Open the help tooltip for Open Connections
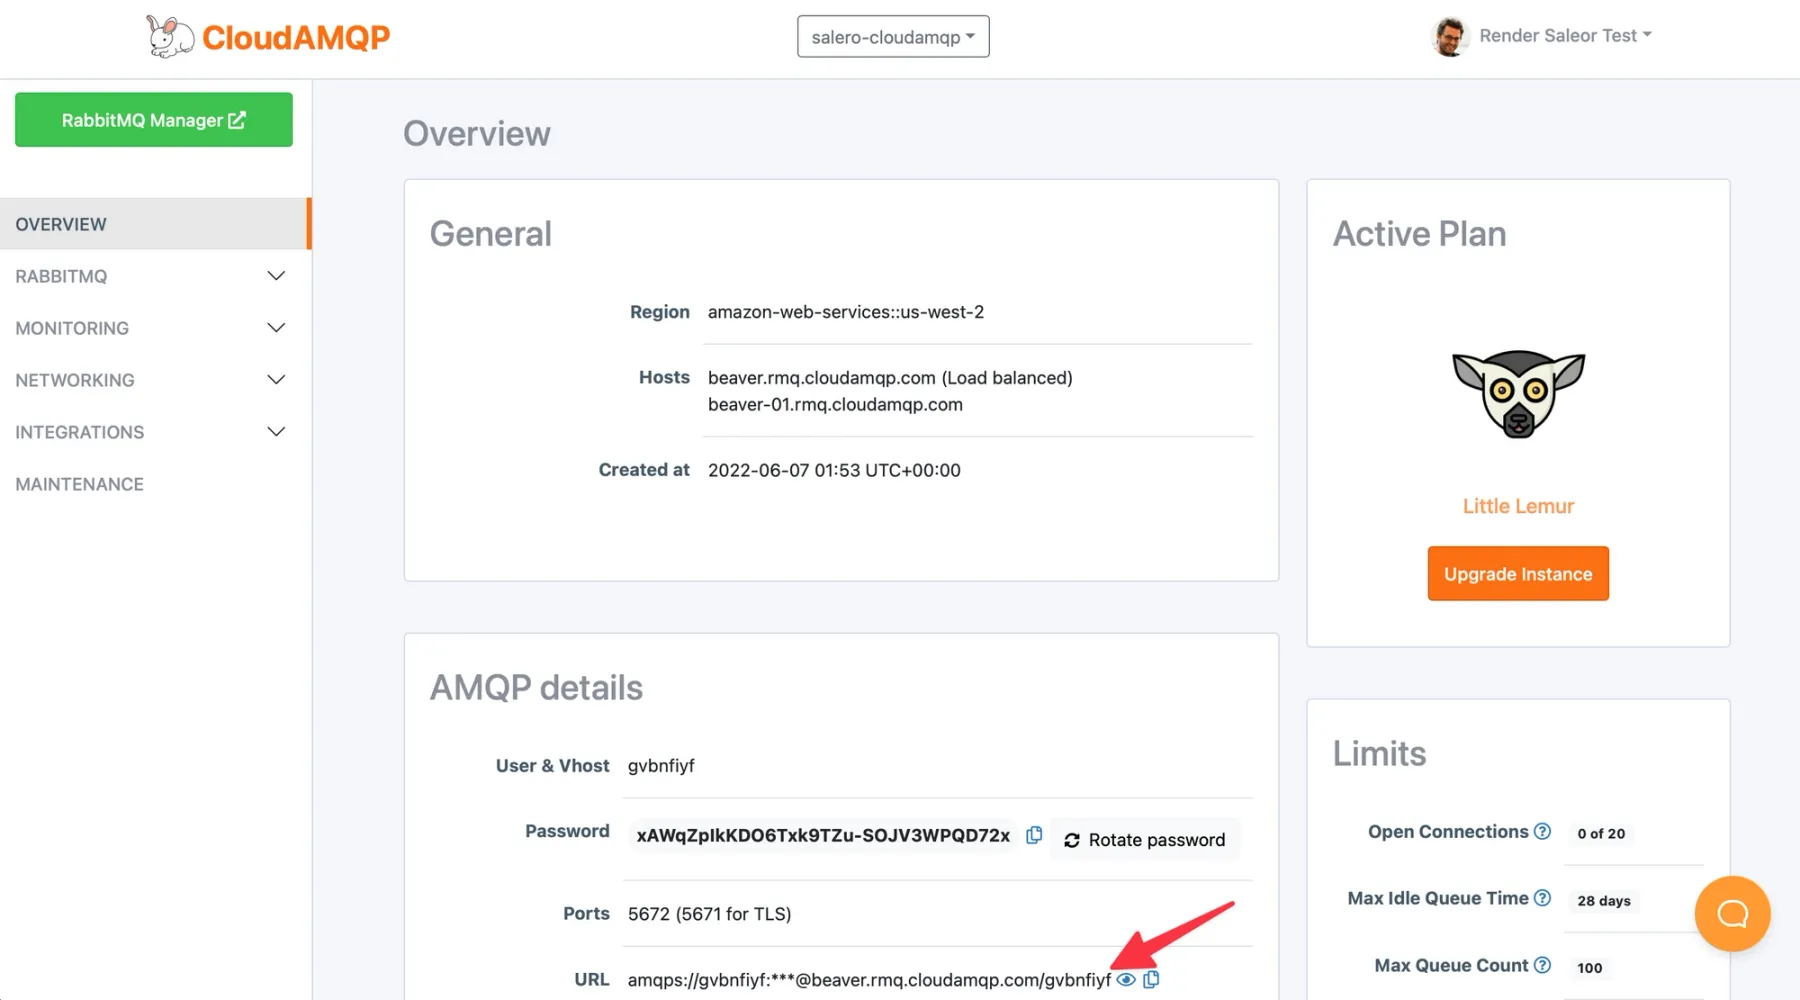 point(1543,831)
